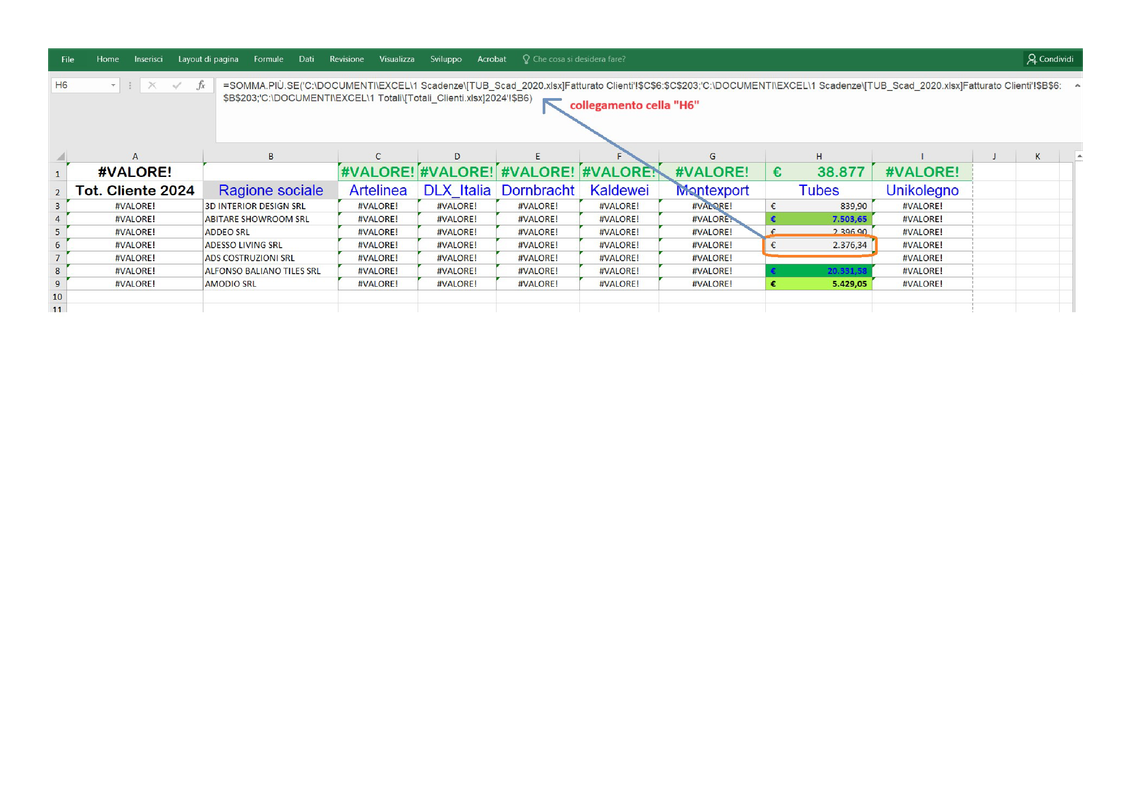Select cell '3D INTERIOR DESIGN SRL'
This screenshot has width=1131, height=800.
click(270, 206)
